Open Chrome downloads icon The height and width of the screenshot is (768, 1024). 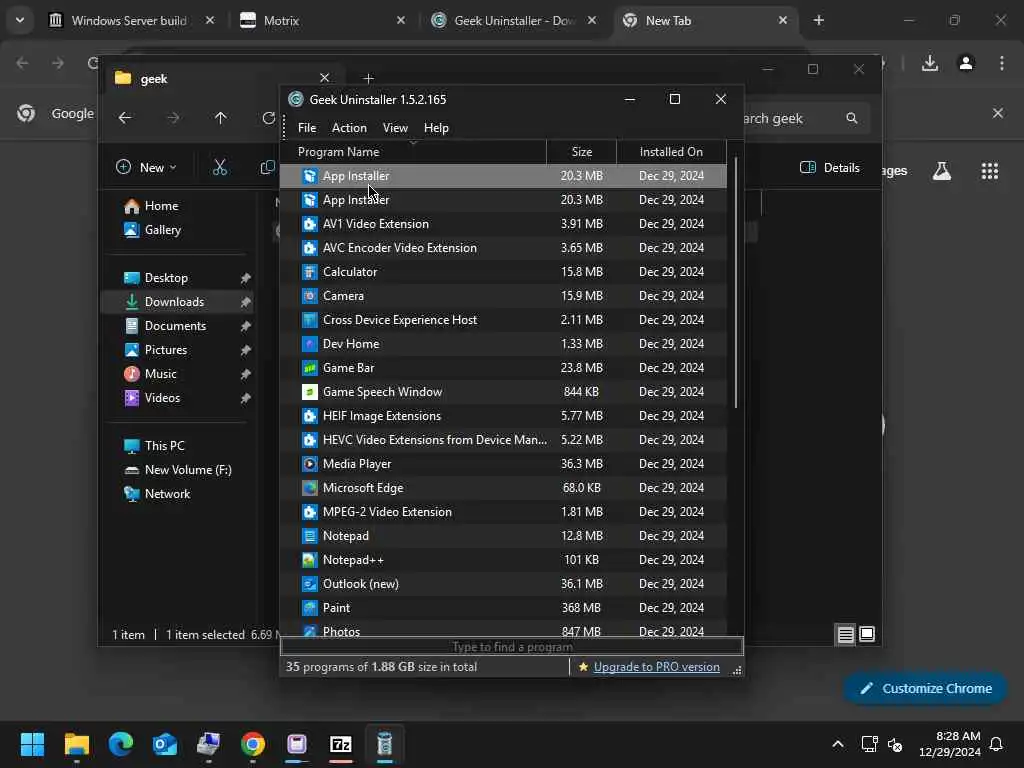pyautogui.click(x=930, y=63)
